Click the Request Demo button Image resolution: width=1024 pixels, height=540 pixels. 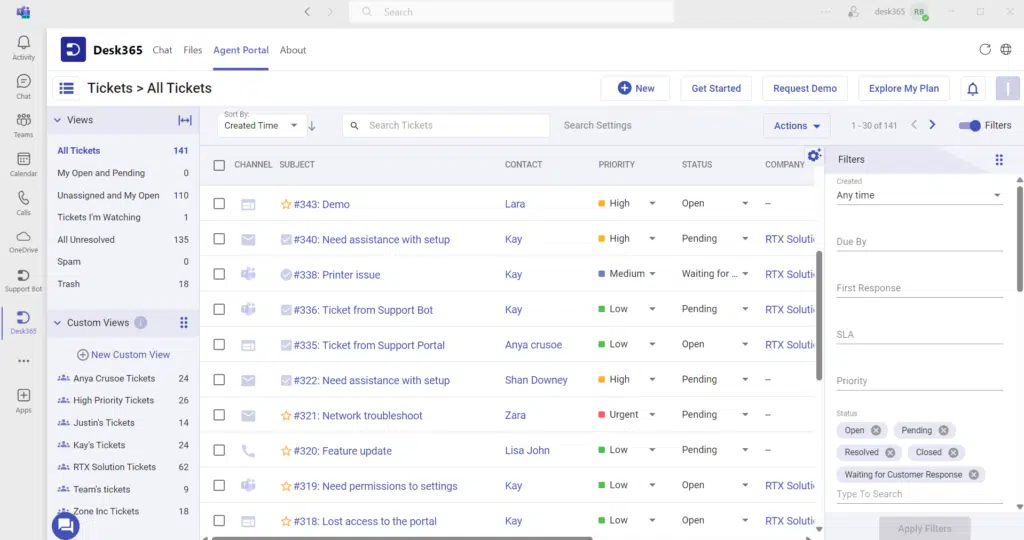coord(804,89)
